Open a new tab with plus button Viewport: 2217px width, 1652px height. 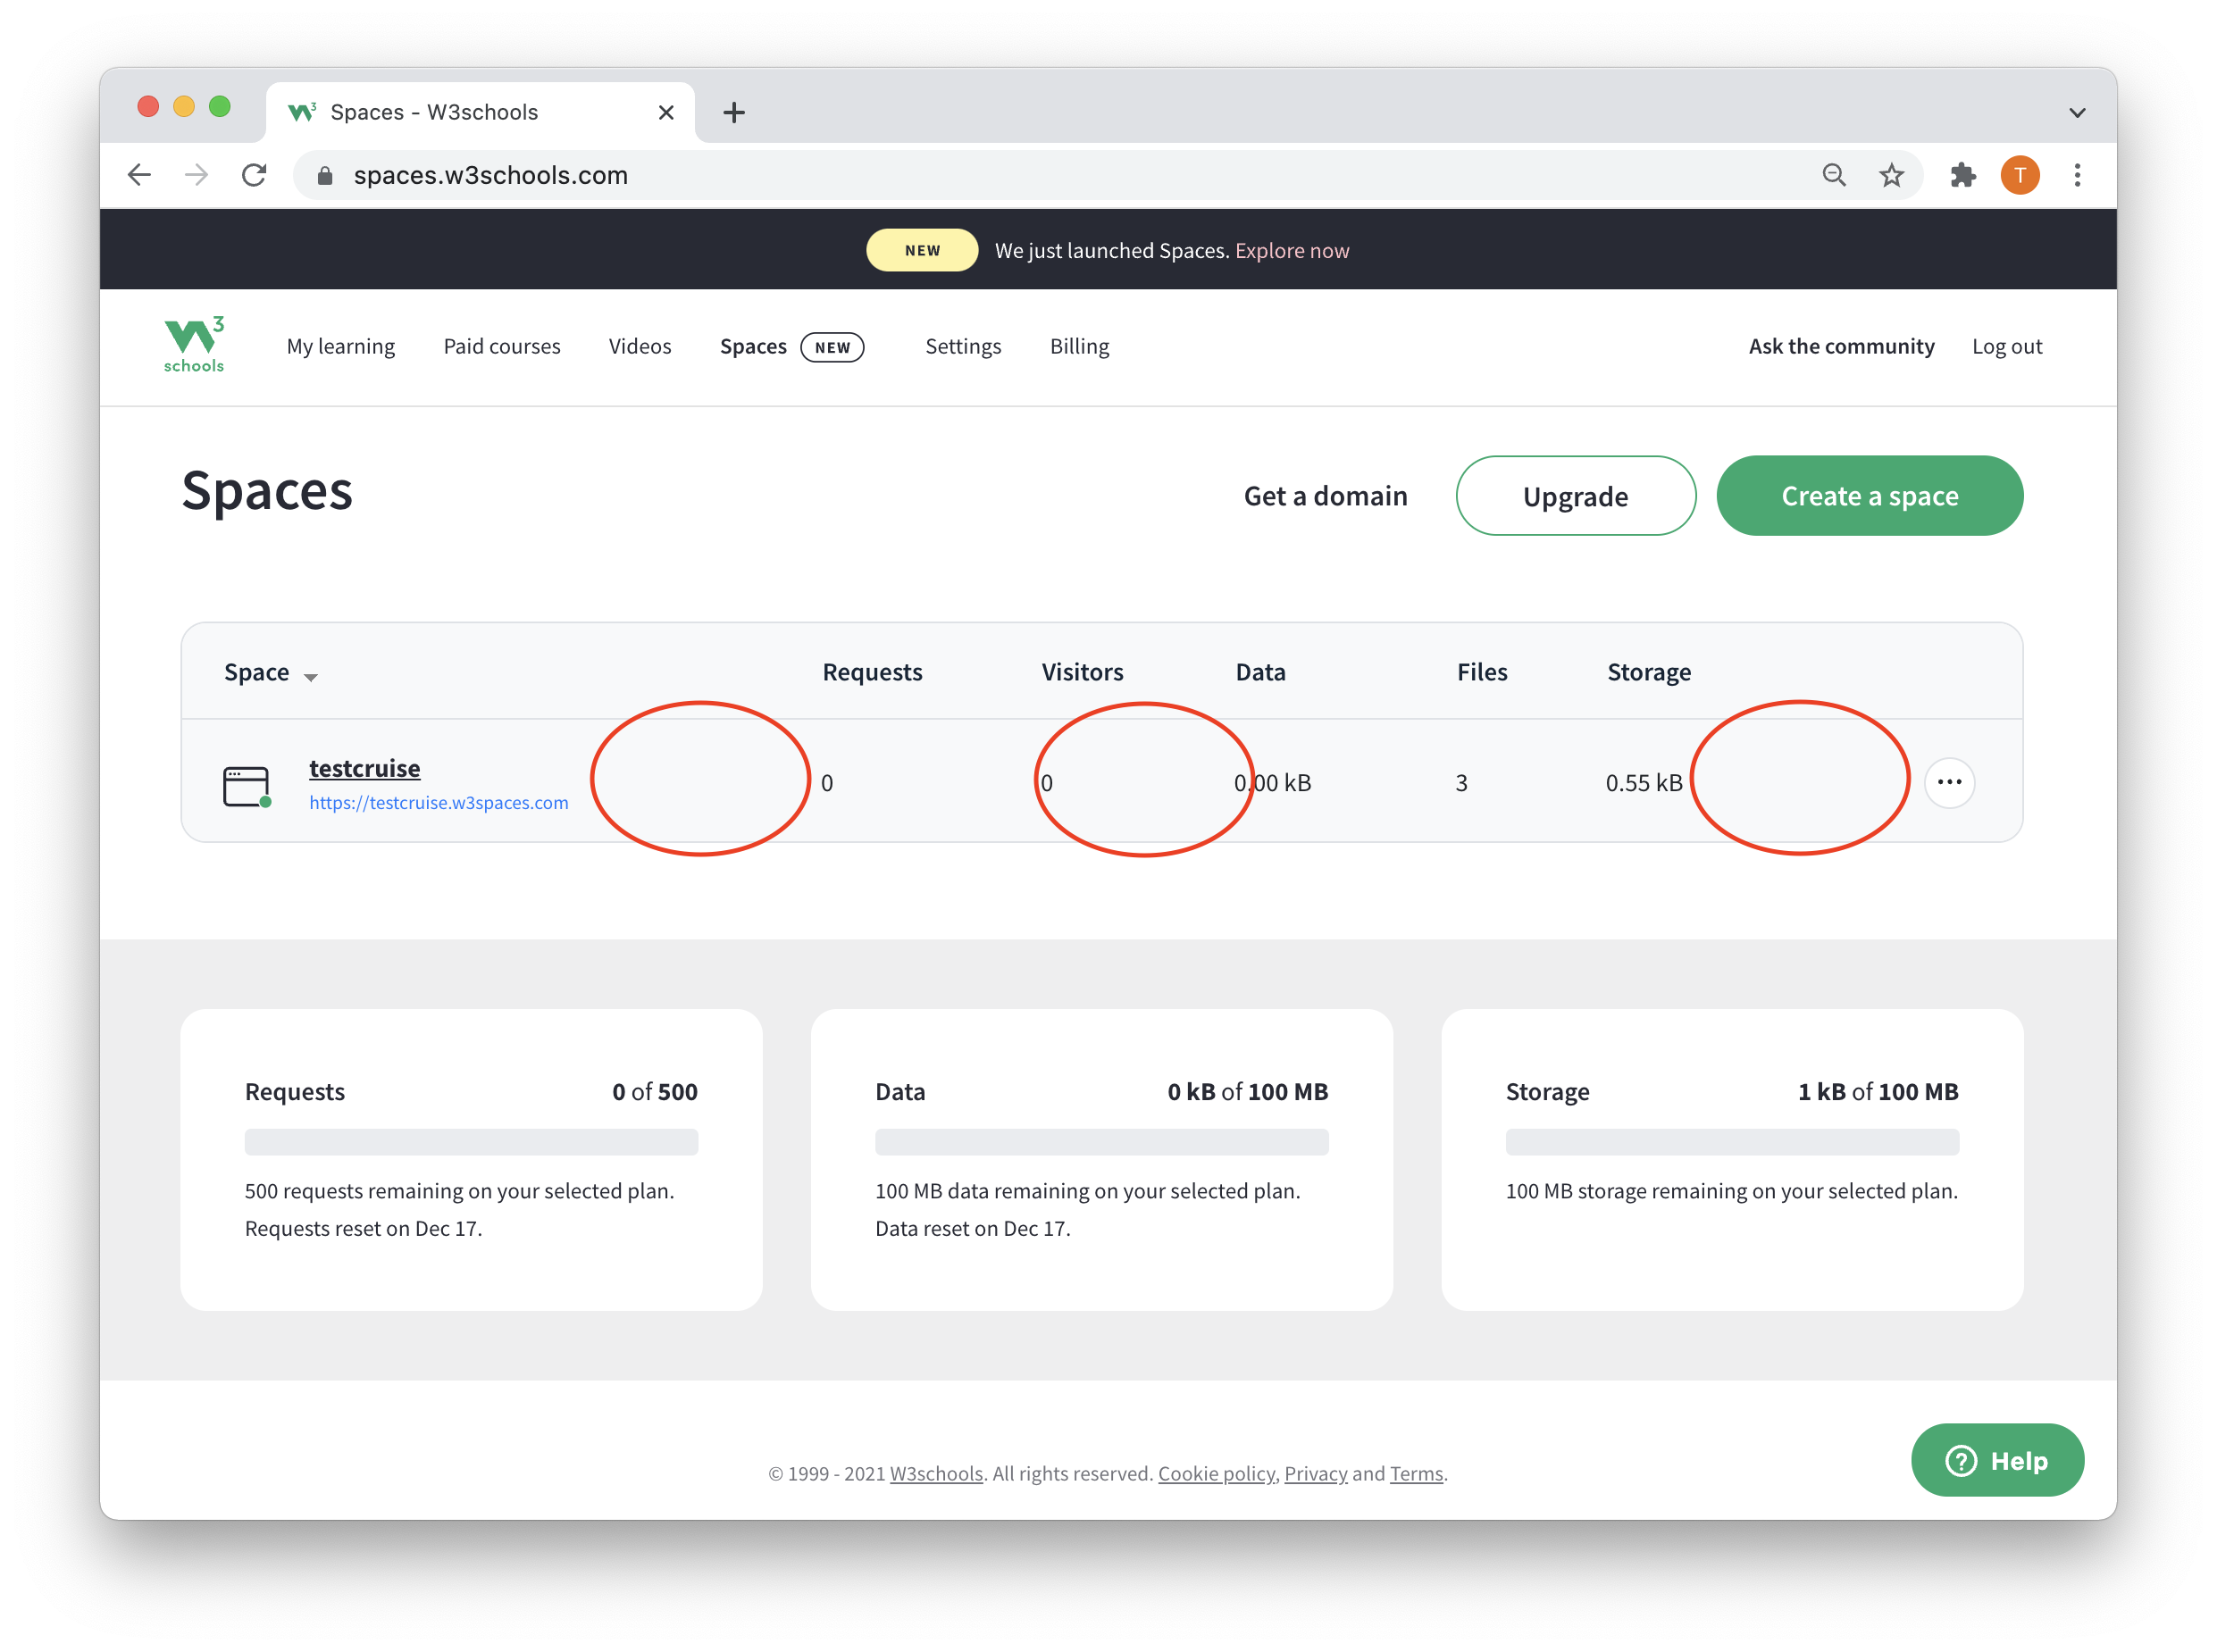click(734, 113)
